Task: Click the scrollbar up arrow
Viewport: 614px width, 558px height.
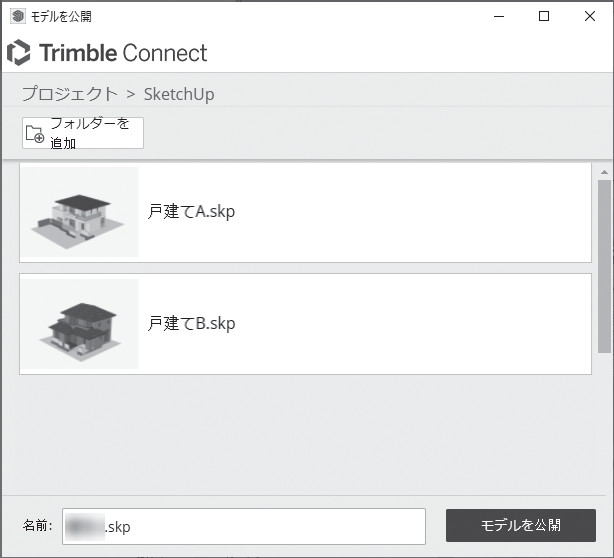Action: [x=604, y=172]
